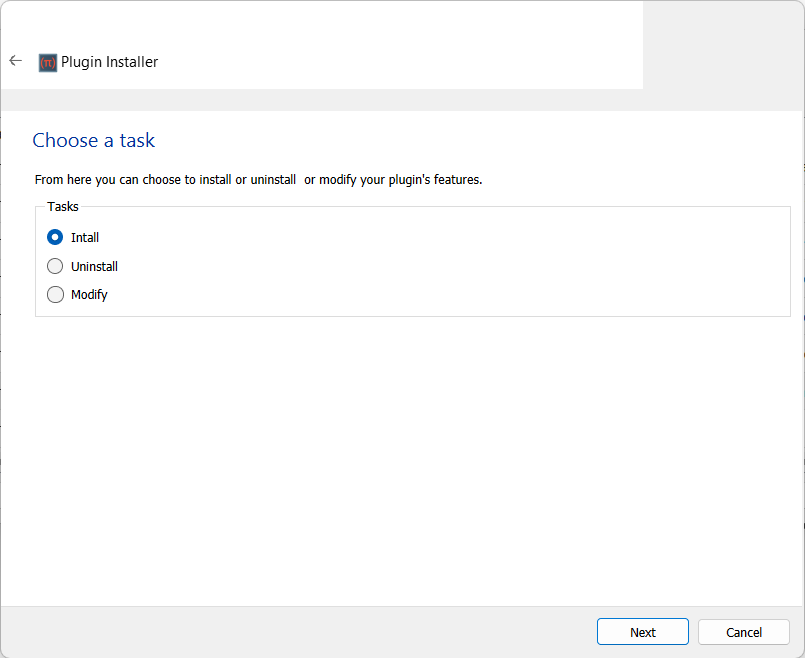Click the back arrow icon
The height and width of the screenshot is (658, 805).
(15, 61)
